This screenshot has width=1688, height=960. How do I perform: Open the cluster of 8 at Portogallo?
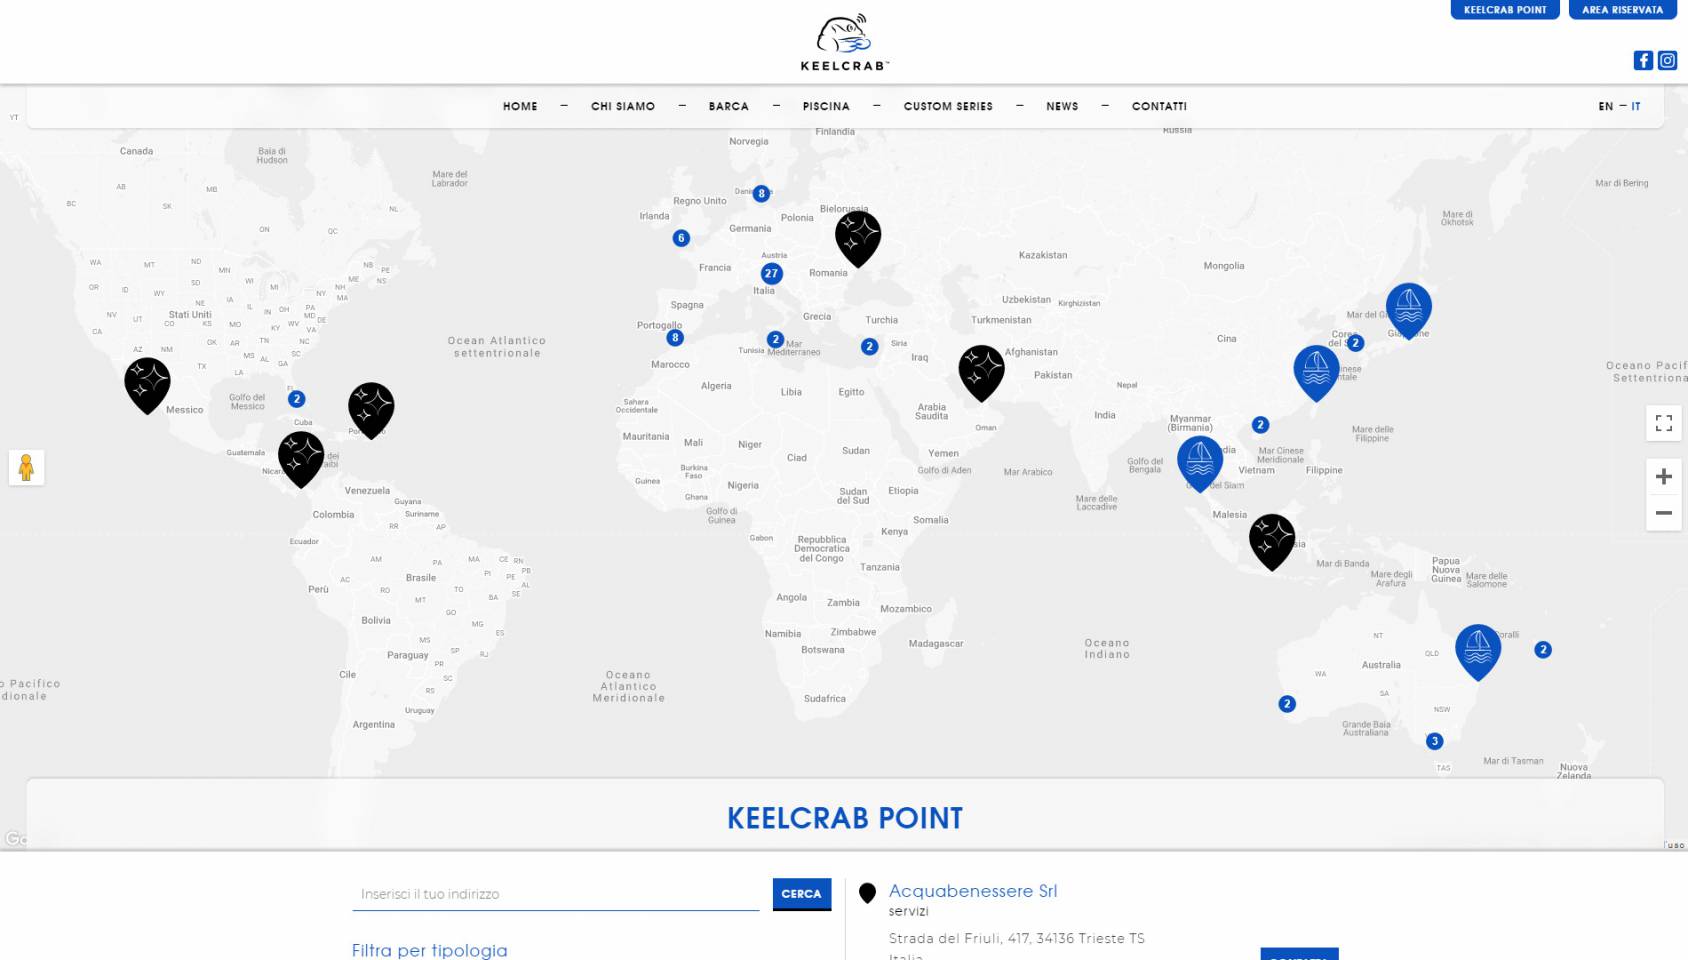(x=675, y=338)
